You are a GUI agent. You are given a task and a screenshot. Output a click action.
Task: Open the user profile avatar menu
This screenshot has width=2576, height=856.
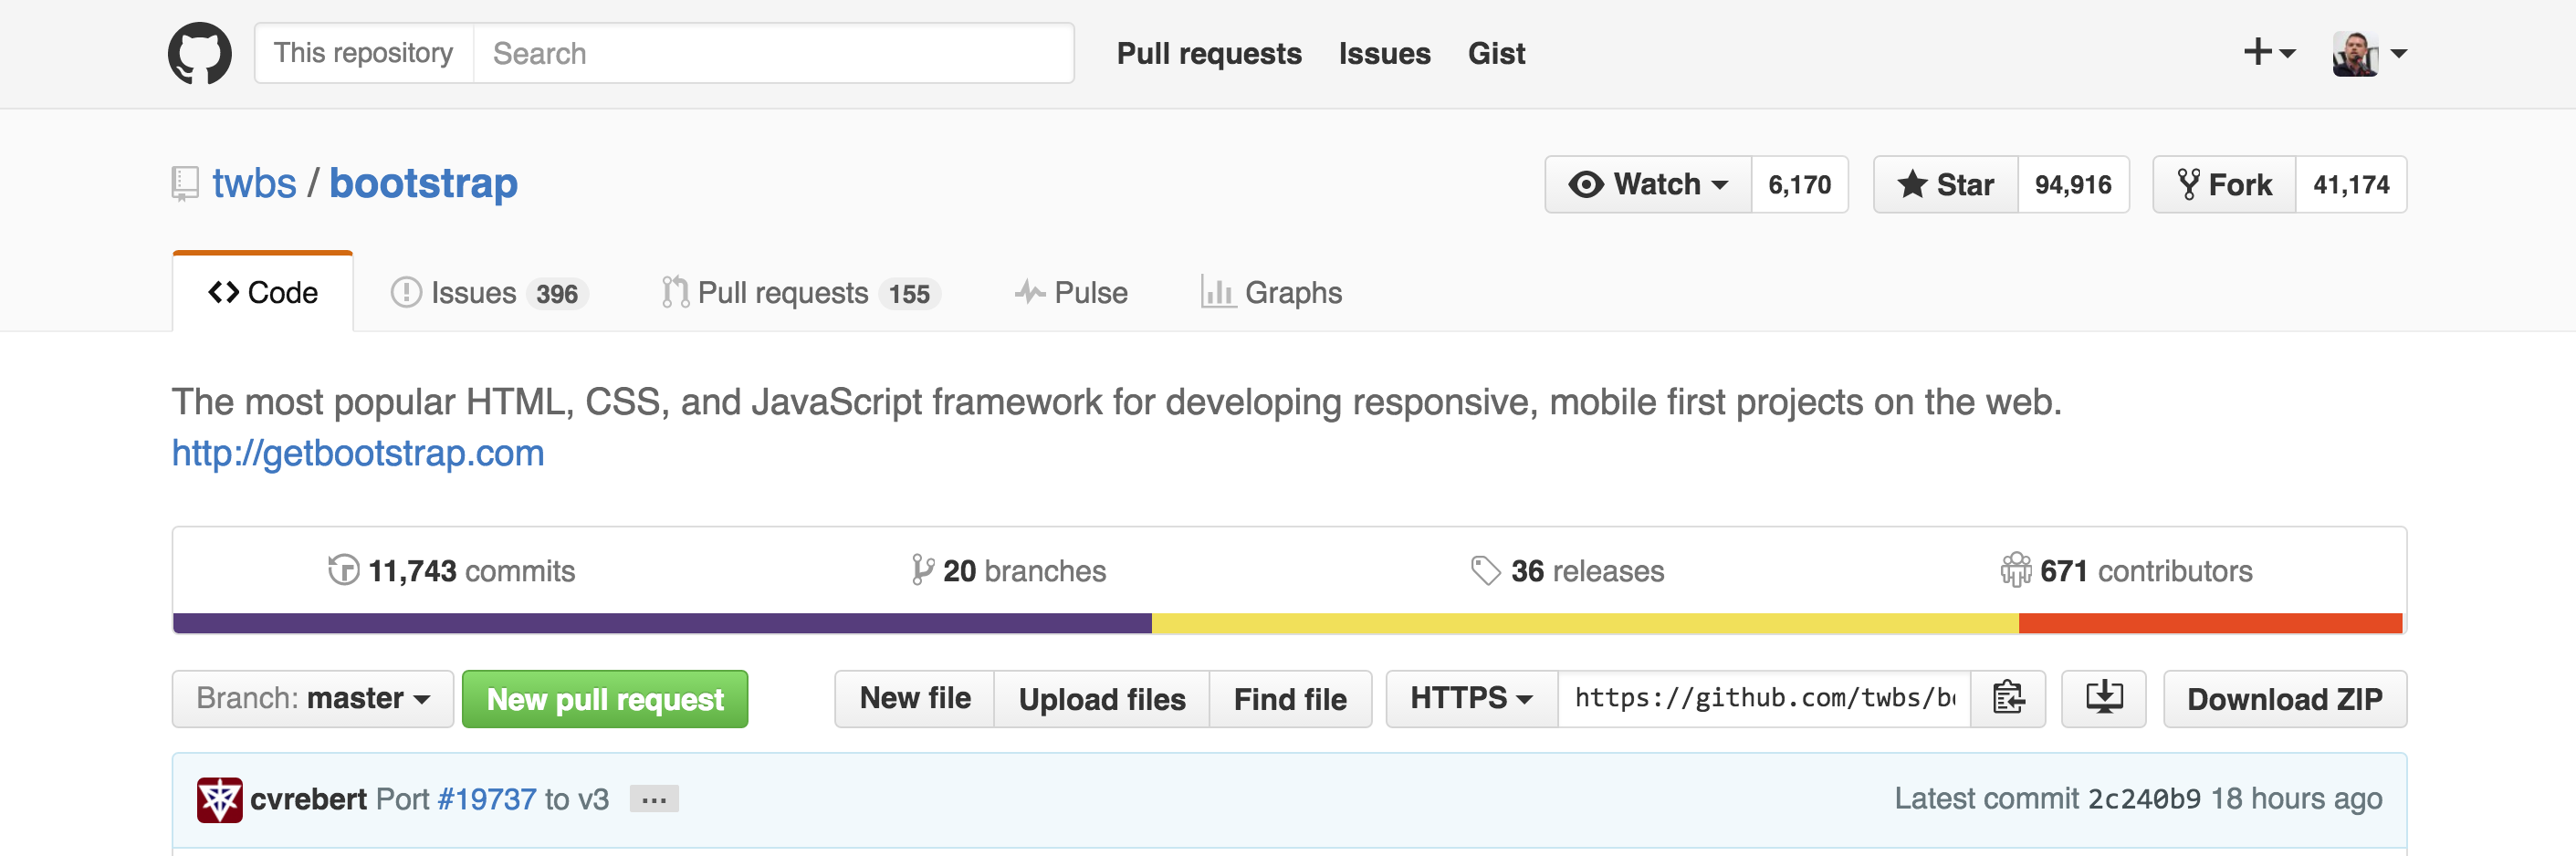(x=2369, y=53)
